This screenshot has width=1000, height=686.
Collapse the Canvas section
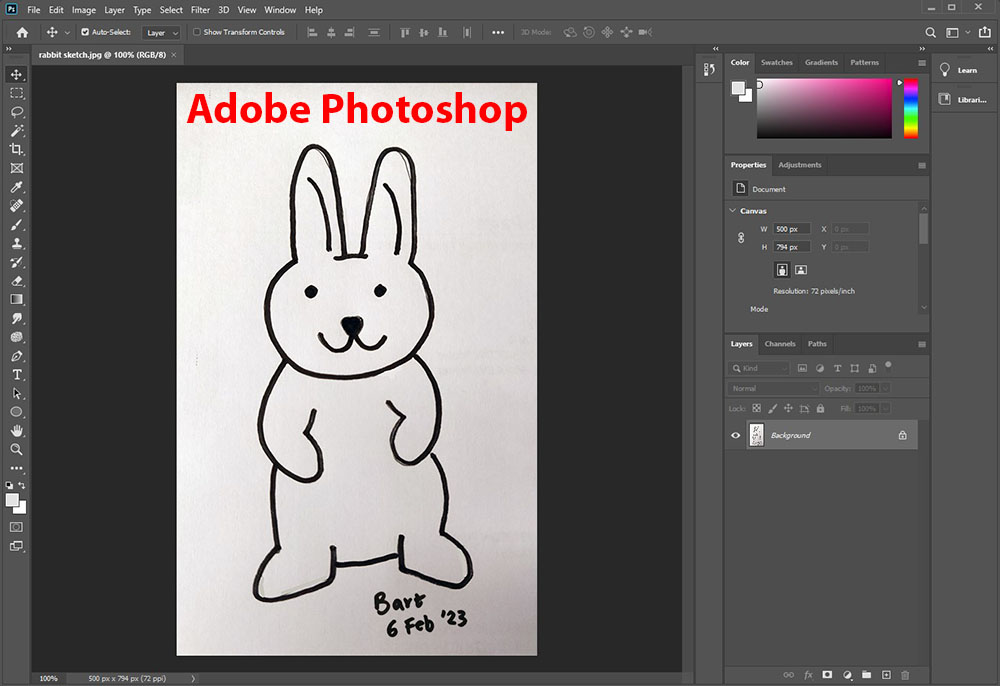click(x=733, y=210)
